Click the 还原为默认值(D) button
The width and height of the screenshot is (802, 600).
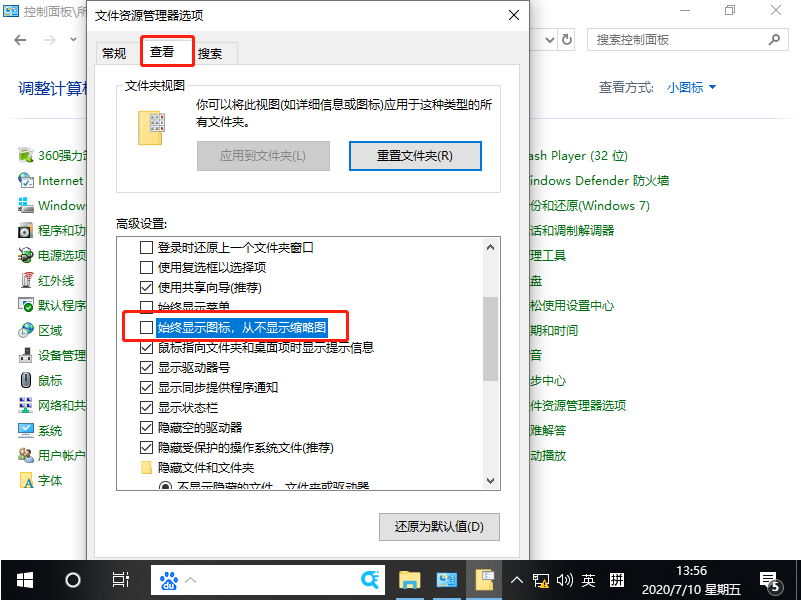click(439, 527)
